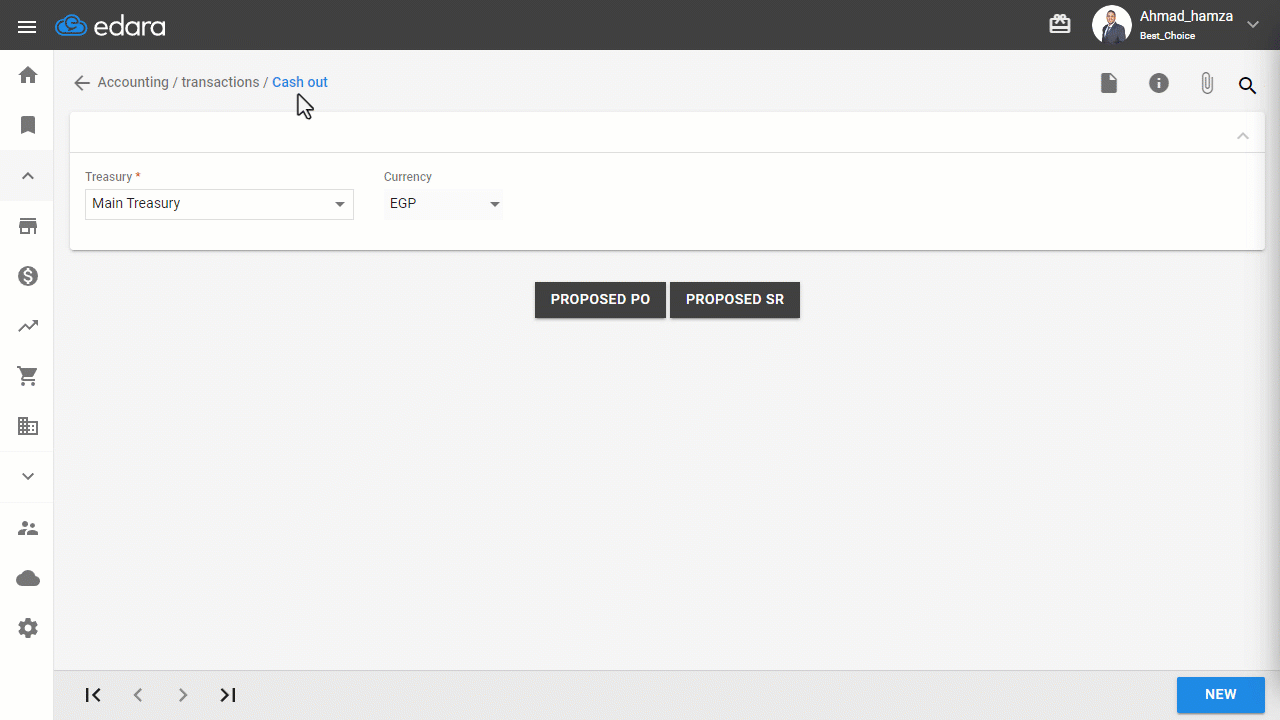This screenshot has width=1280, height=720.
Task: Jump to the first record
Action: [x=93, y=695]
